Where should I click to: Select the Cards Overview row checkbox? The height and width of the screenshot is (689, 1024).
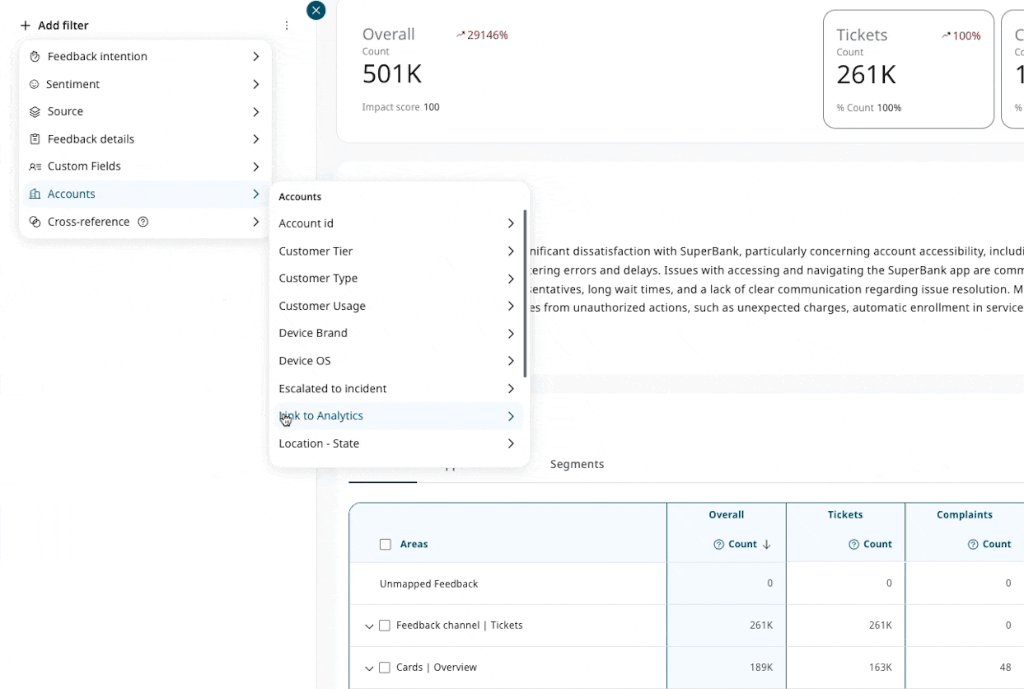pos(385,668)
